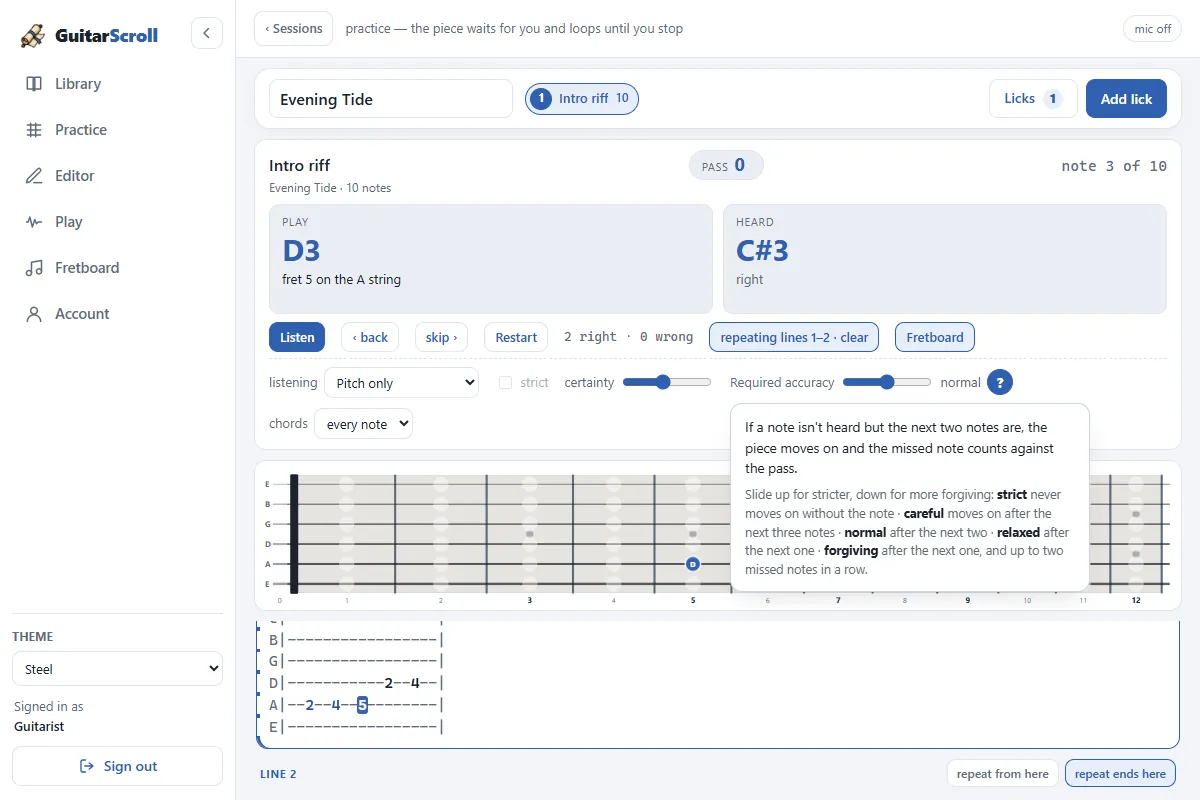
Task: Edit the Evening Tide title field
Action: pyautogui.click(x=391, y=99)
